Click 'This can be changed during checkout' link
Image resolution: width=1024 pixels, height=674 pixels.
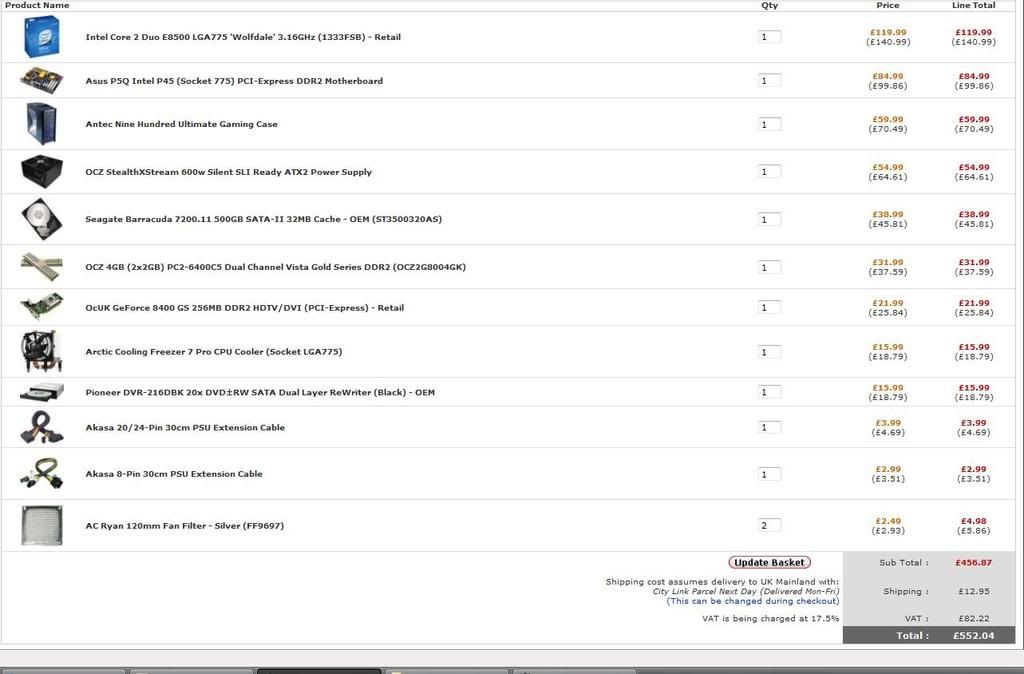click(x=753, y=601)
